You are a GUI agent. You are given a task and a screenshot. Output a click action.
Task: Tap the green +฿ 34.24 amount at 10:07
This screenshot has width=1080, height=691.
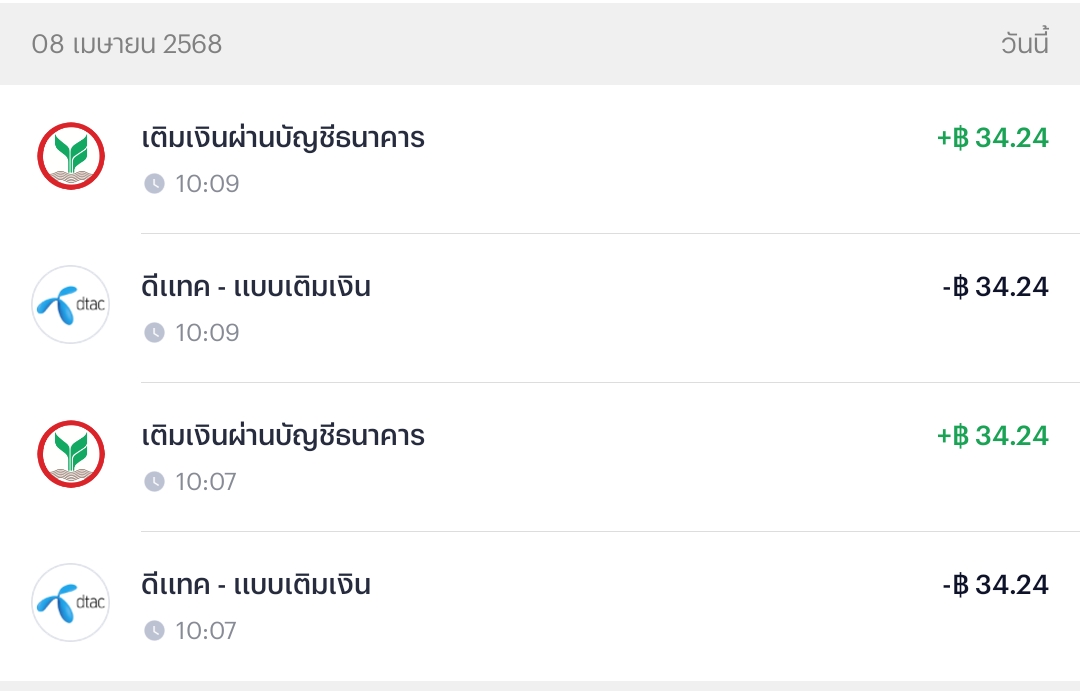pyautogui.click(x=993, y=435)
